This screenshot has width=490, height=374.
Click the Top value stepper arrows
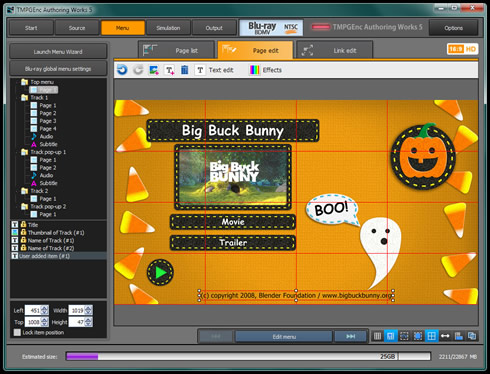44,322
